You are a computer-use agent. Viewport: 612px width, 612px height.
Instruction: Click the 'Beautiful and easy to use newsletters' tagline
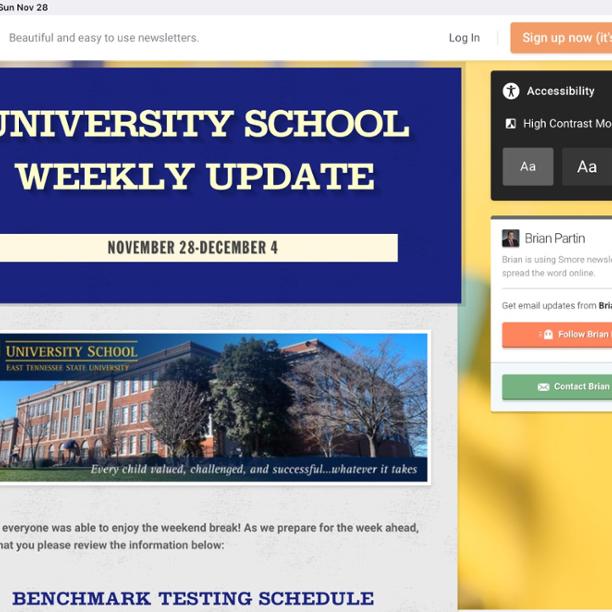(x=104, y=38)
